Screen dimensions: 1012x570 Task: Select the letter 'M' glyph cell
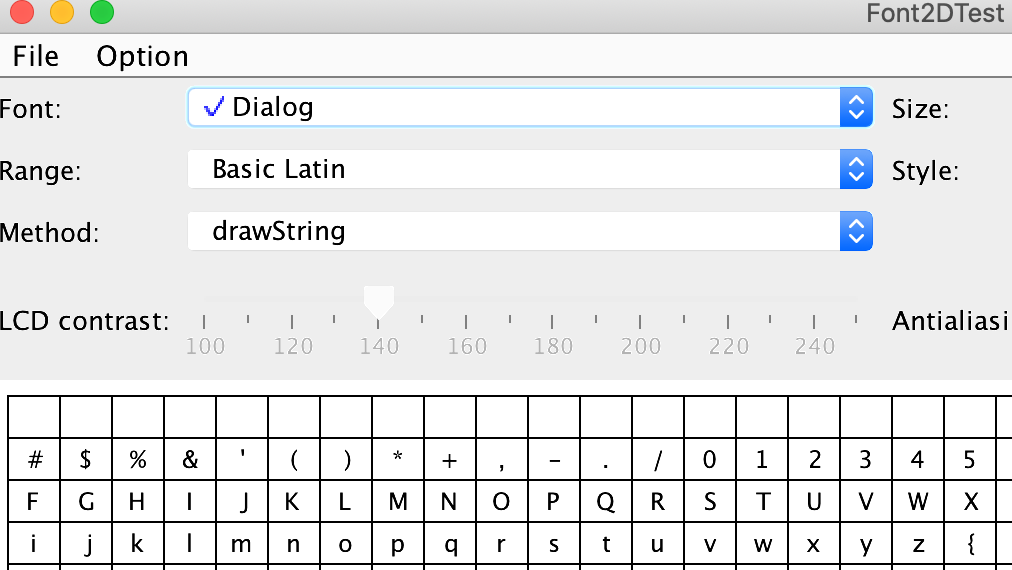point(398,503)
